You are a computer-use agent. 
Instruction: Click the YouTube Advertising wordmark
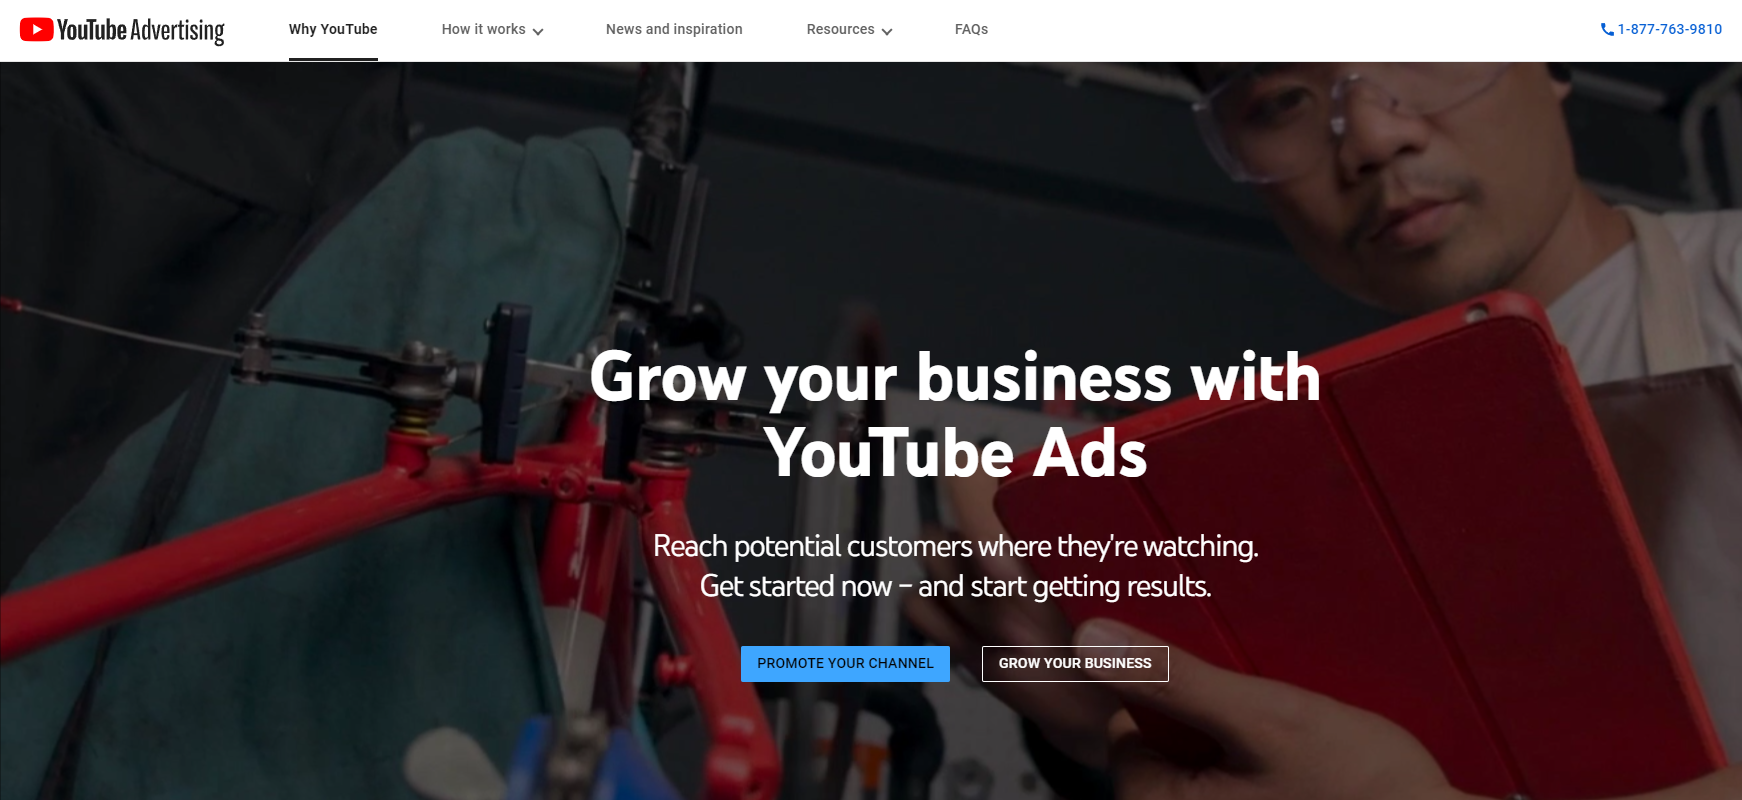coord(141,31)
